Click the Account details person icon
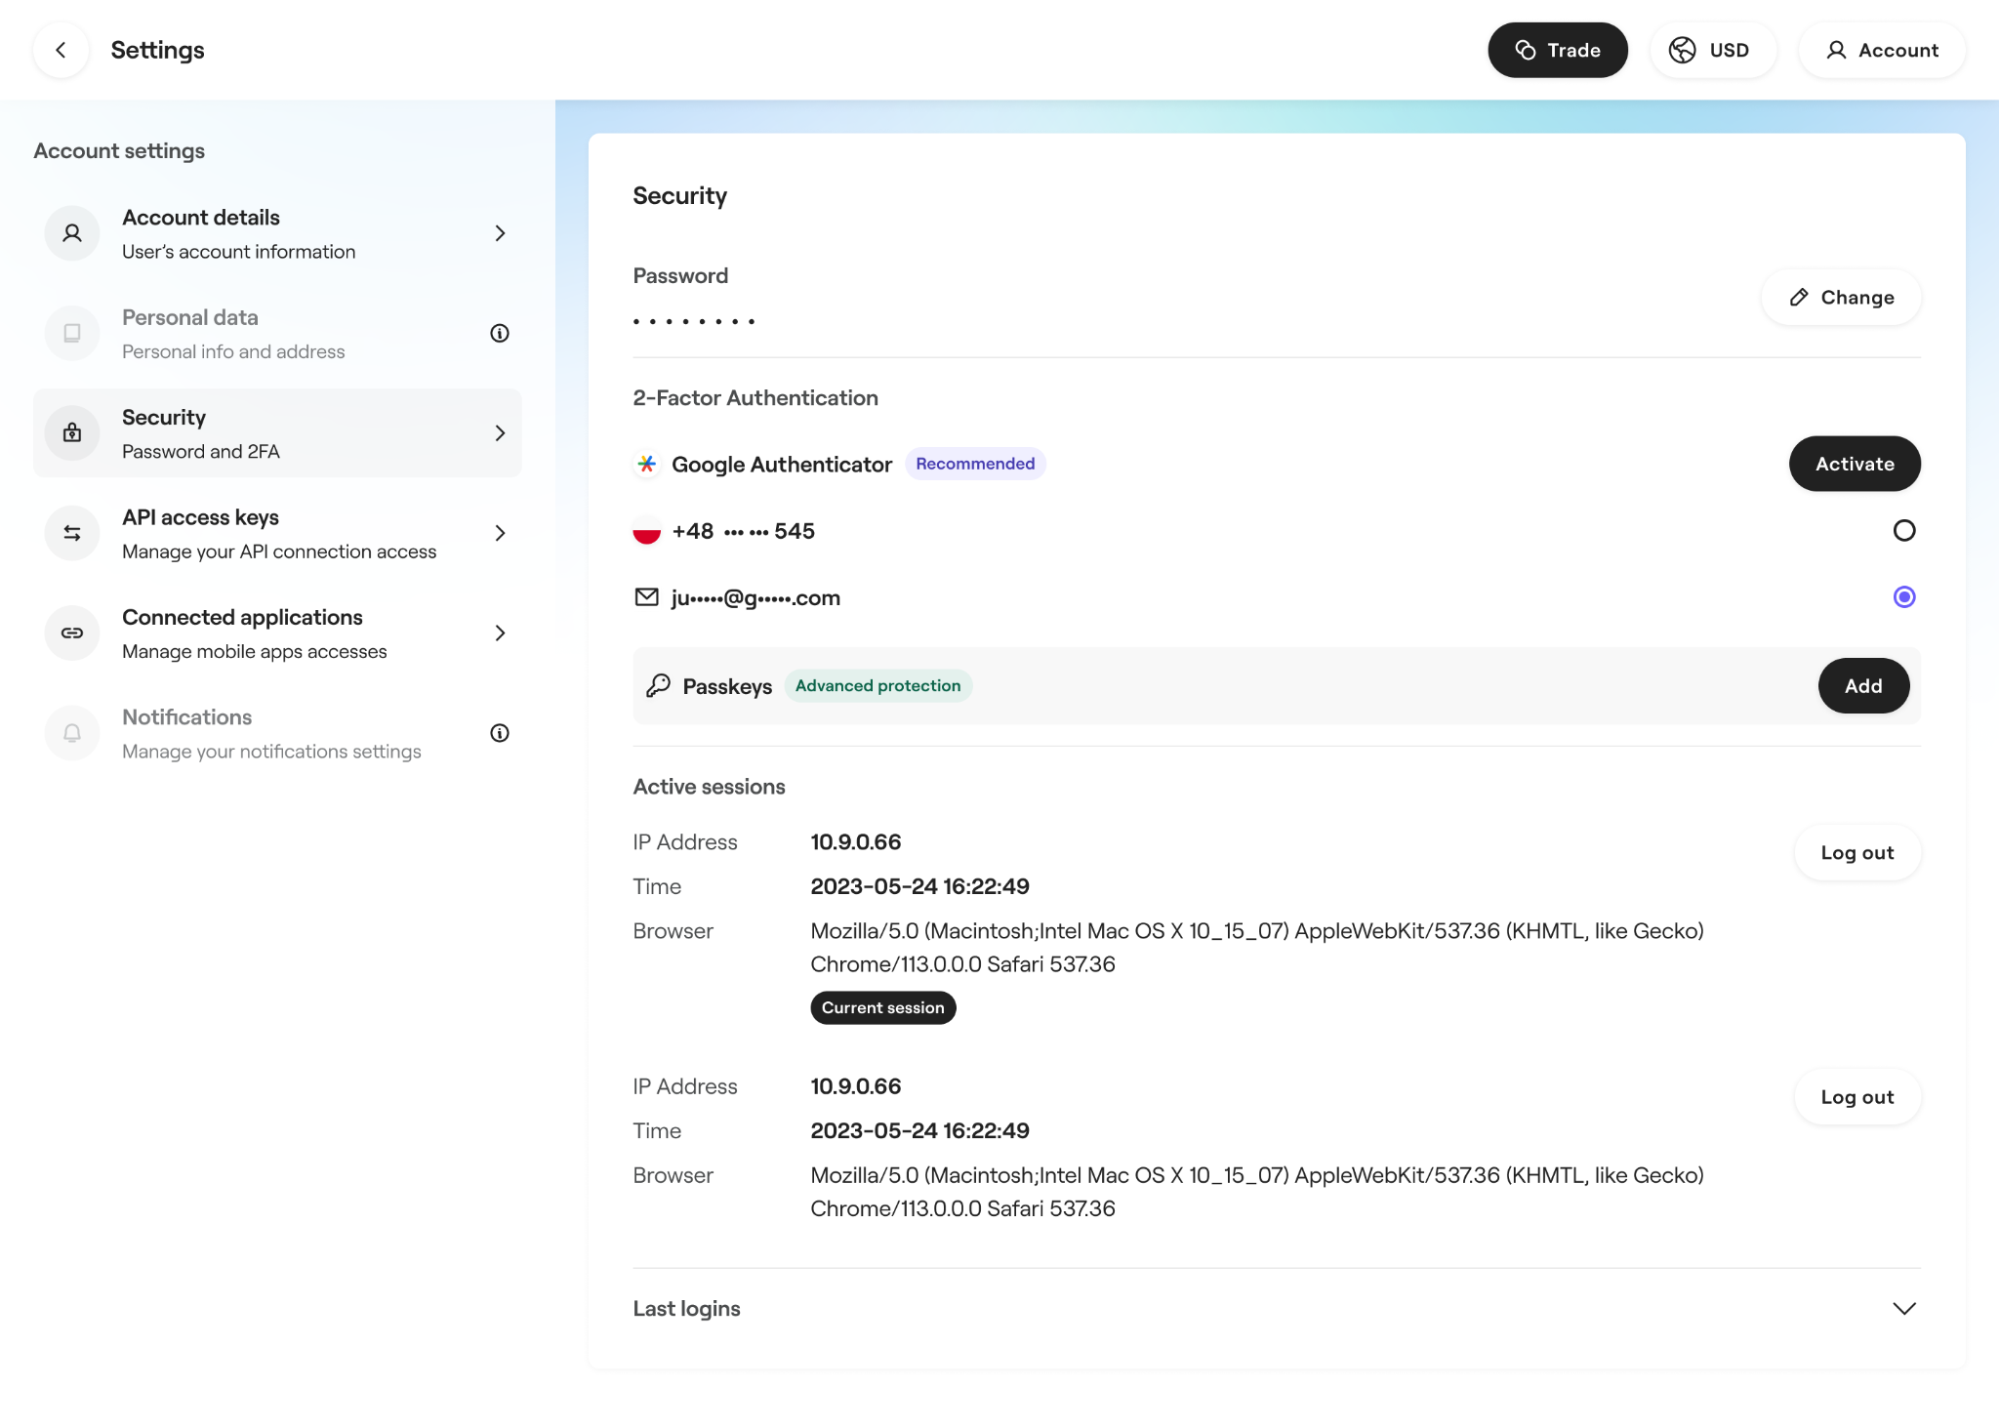The height and width of the screenshot is (1402, 1999). (72, 233)
